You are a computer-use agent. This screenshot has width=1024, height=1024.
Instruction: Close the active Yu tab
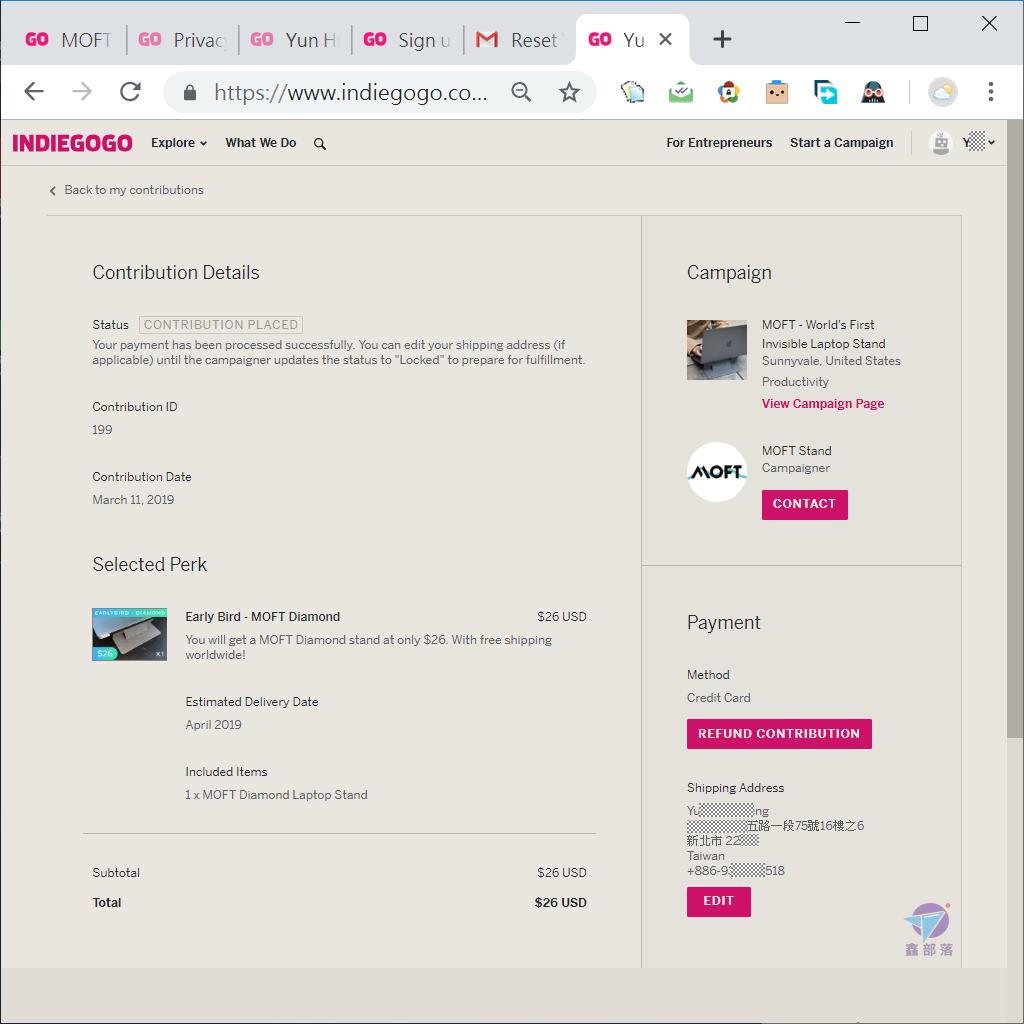click(x=665, y=39)
